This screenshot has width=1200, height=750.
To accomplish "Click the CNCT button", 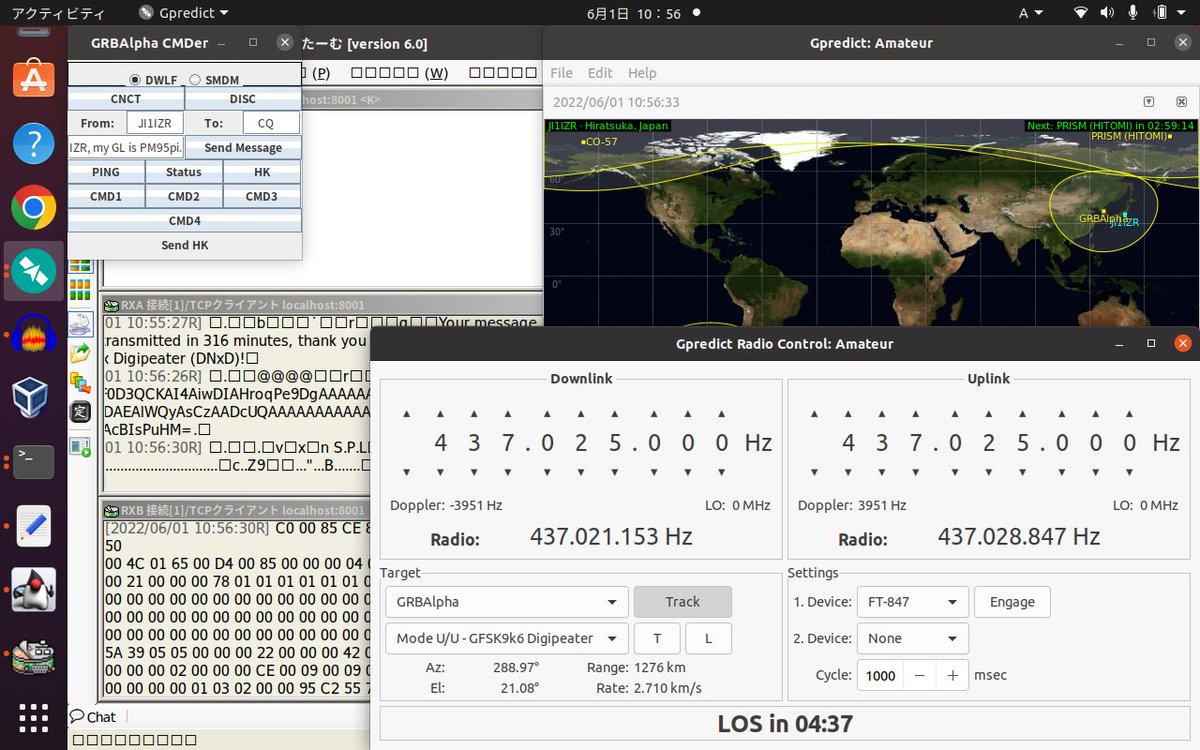I will click(126, 99).
